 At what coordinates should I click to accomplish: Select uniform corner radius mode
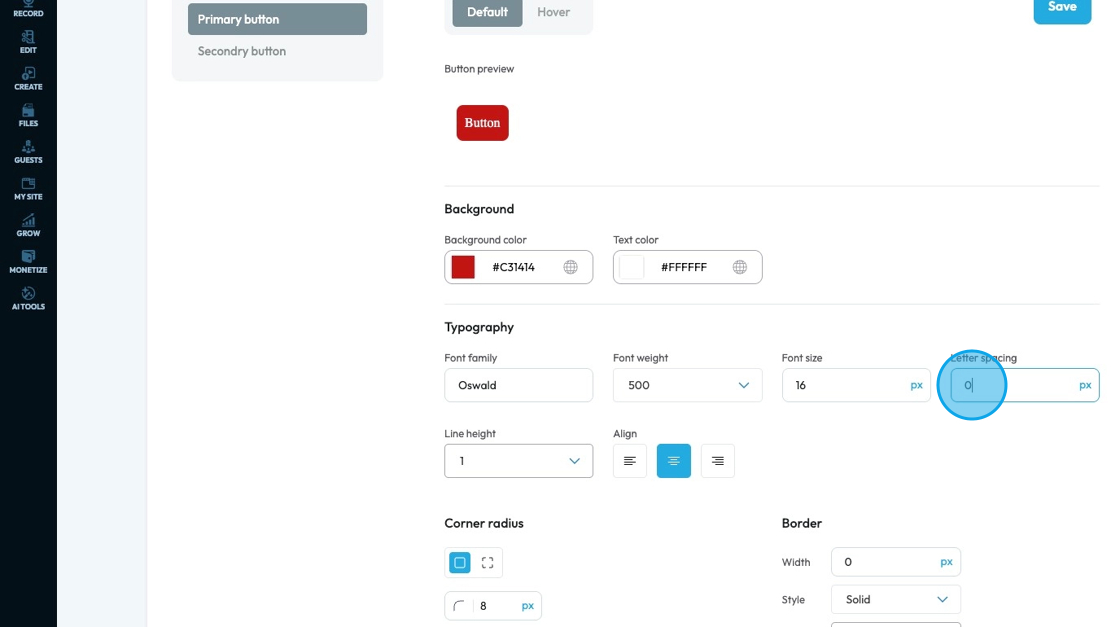[460, 563]
